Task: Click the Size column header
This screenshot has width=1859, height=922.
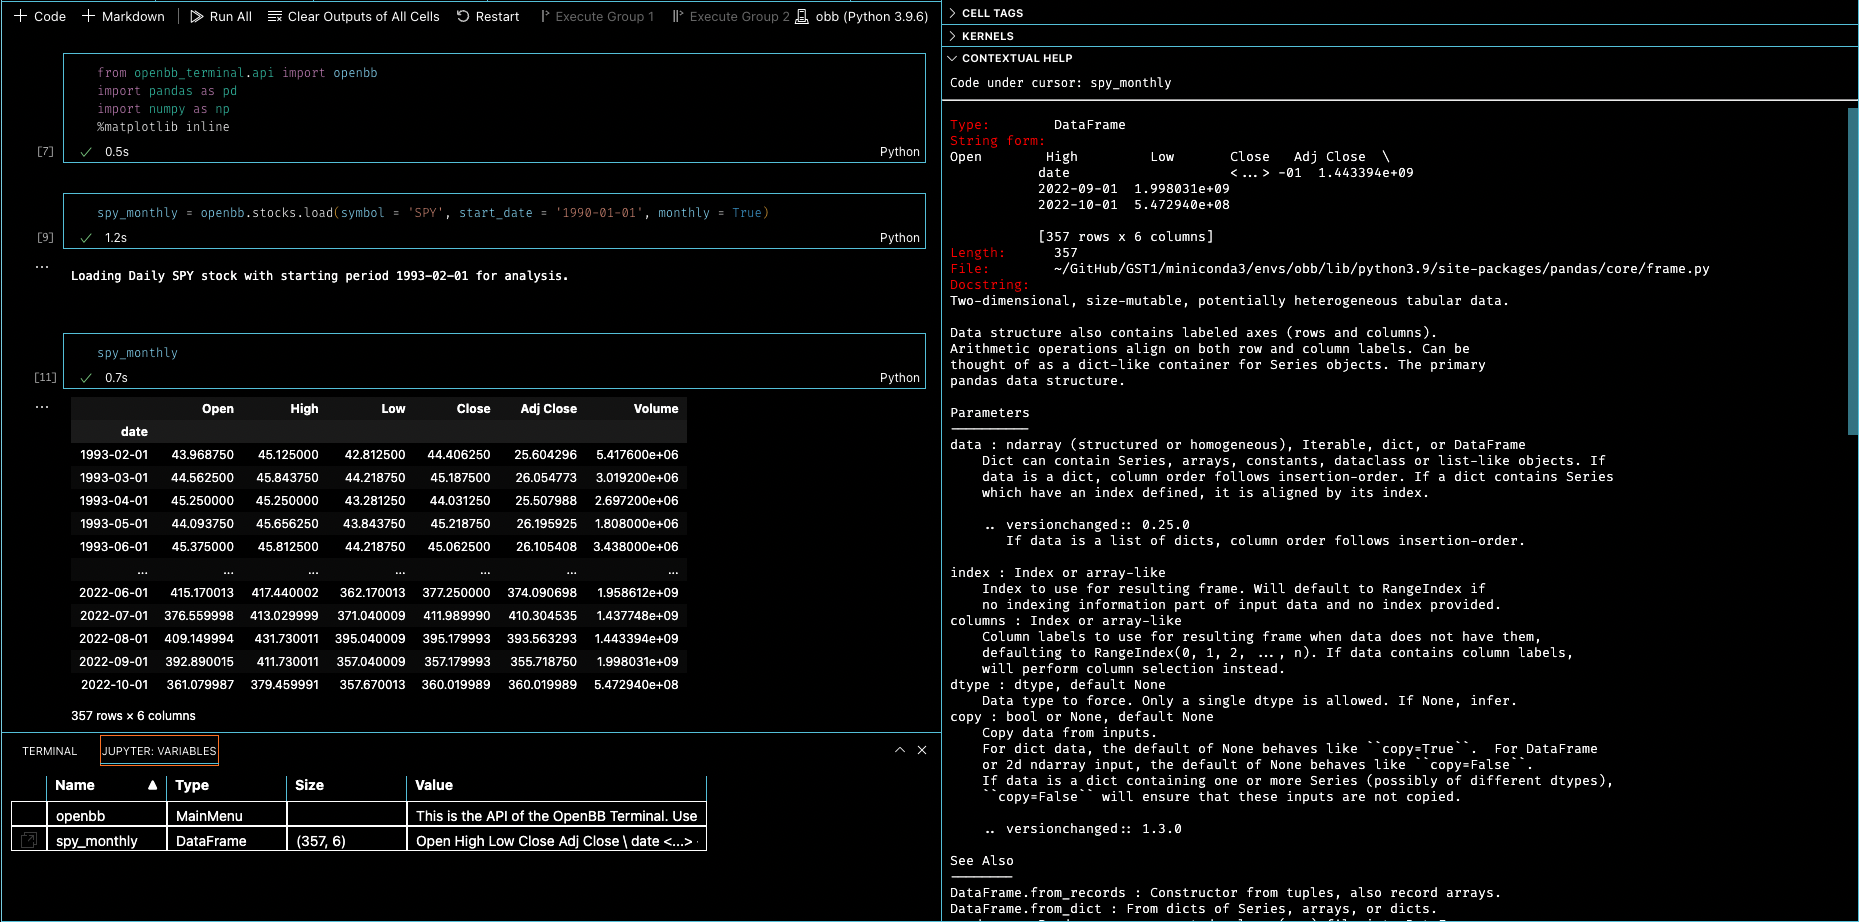Action: [x=346, y=785]
